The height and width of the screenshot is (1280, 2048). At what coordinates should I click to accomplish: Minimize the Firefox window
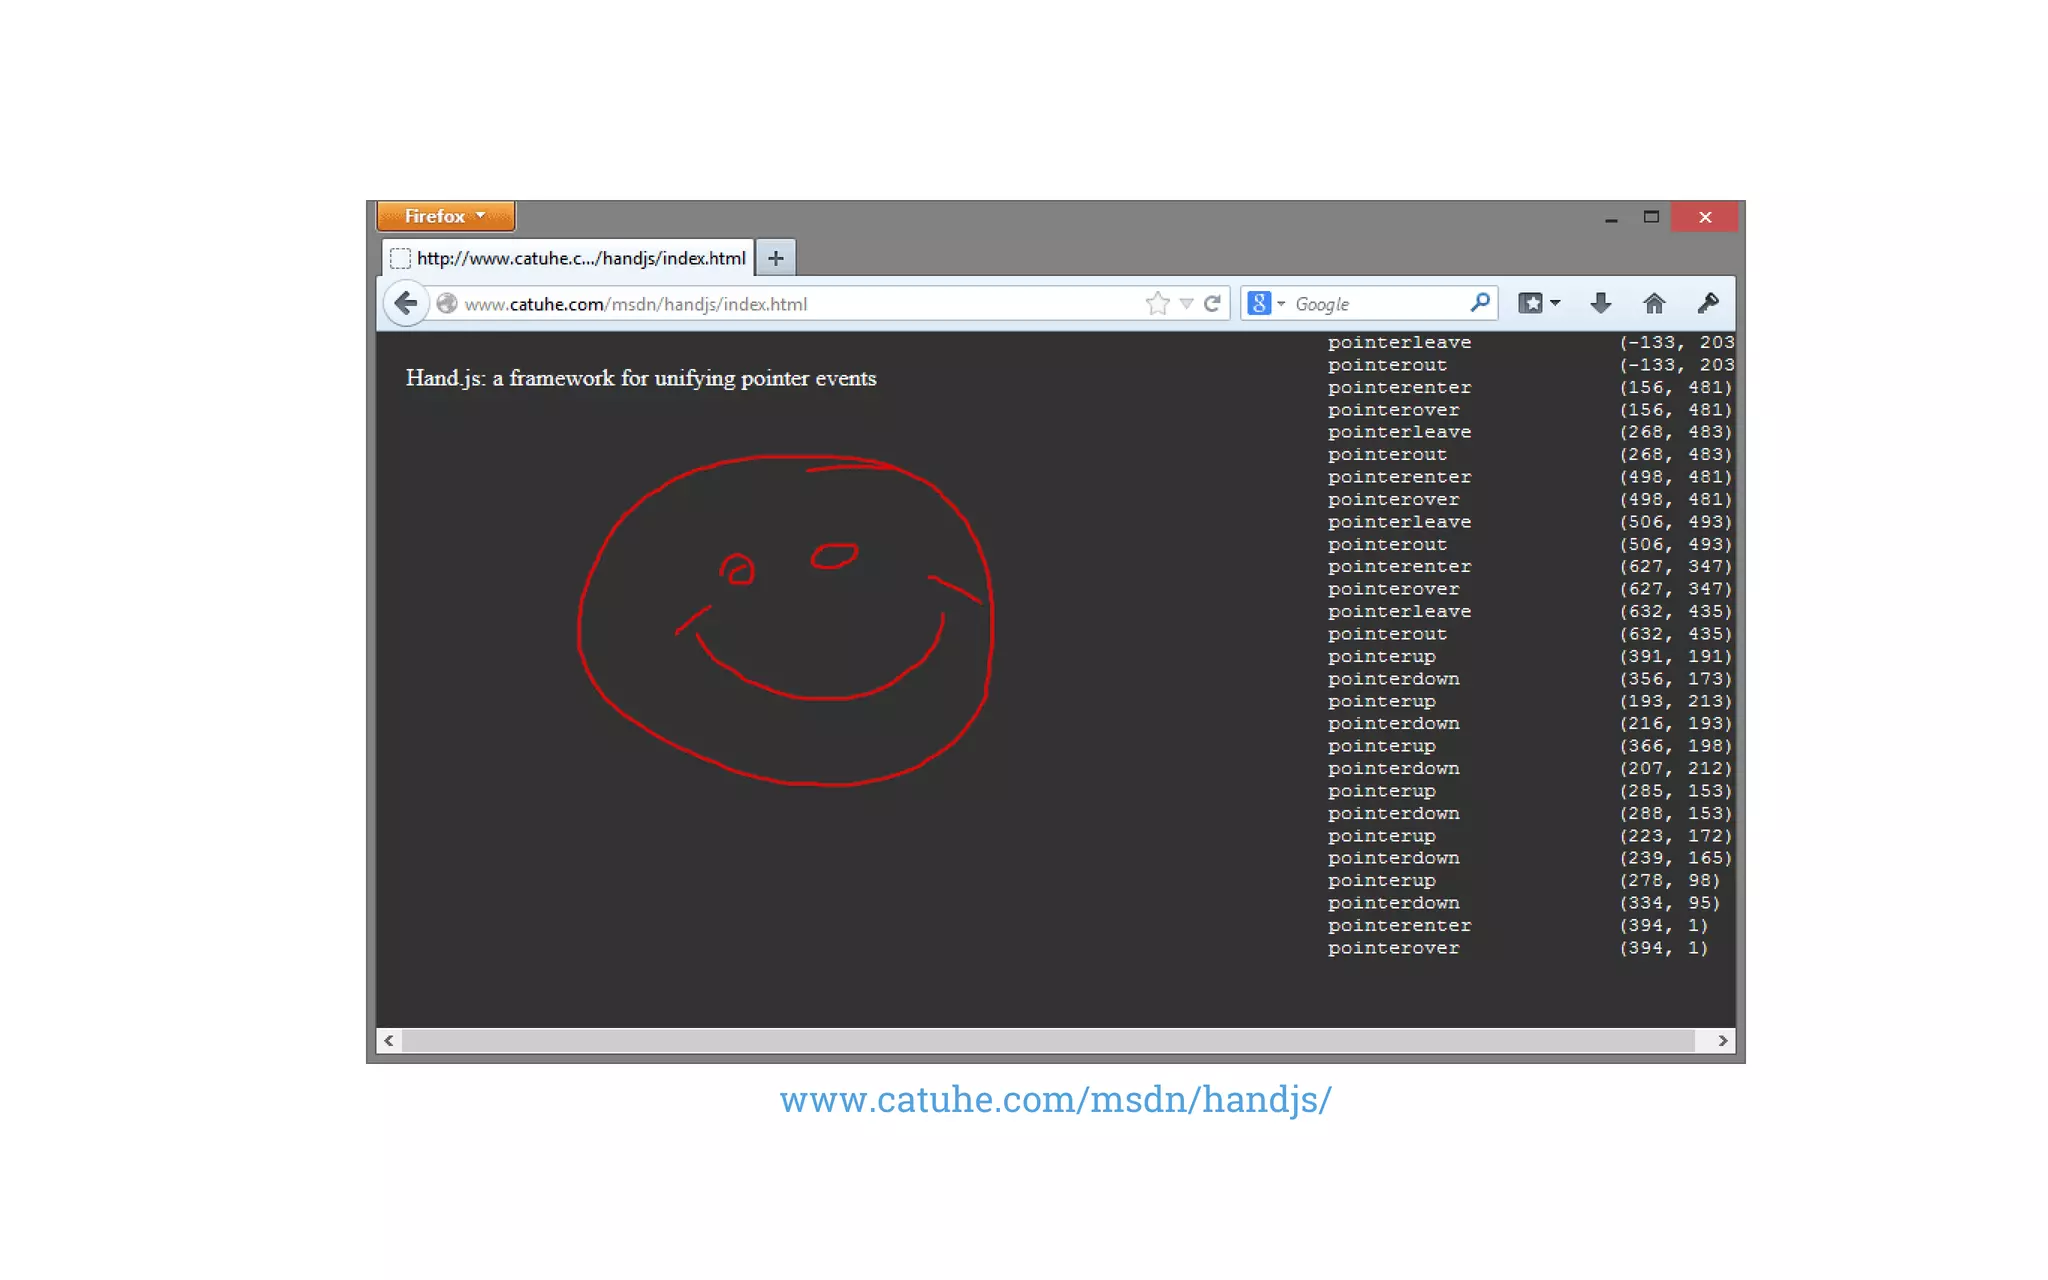(1611, 217)
